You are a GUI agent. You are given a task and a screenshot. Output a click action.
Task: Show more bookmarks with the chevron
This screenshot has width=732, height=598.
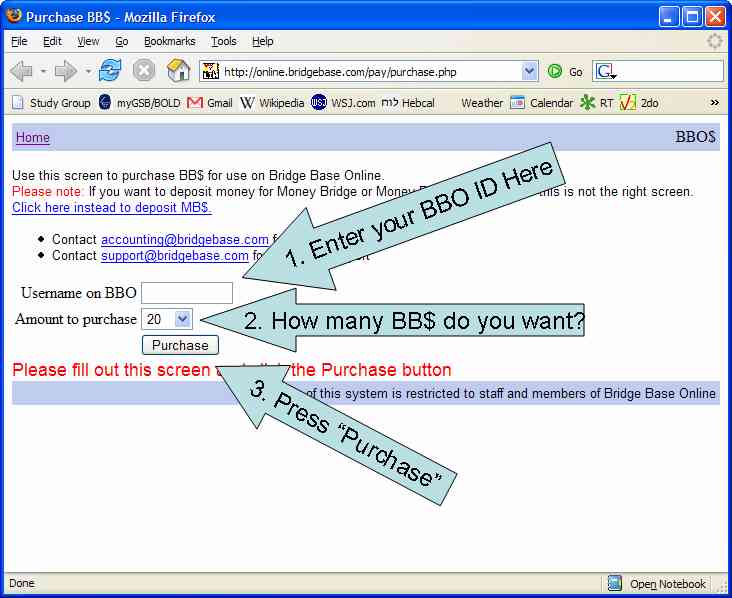click(x=714, y=102)
